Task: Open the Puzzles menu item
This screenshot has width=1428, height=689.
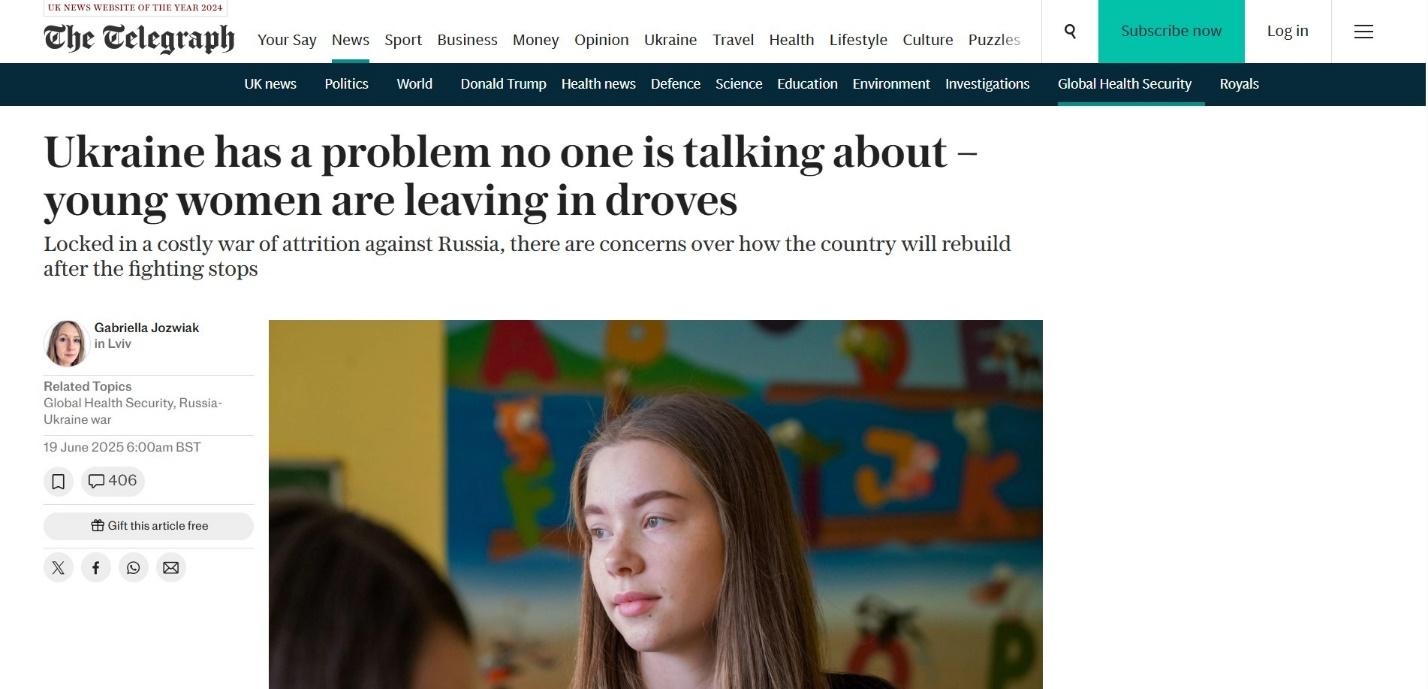Action: click(994, 40)
